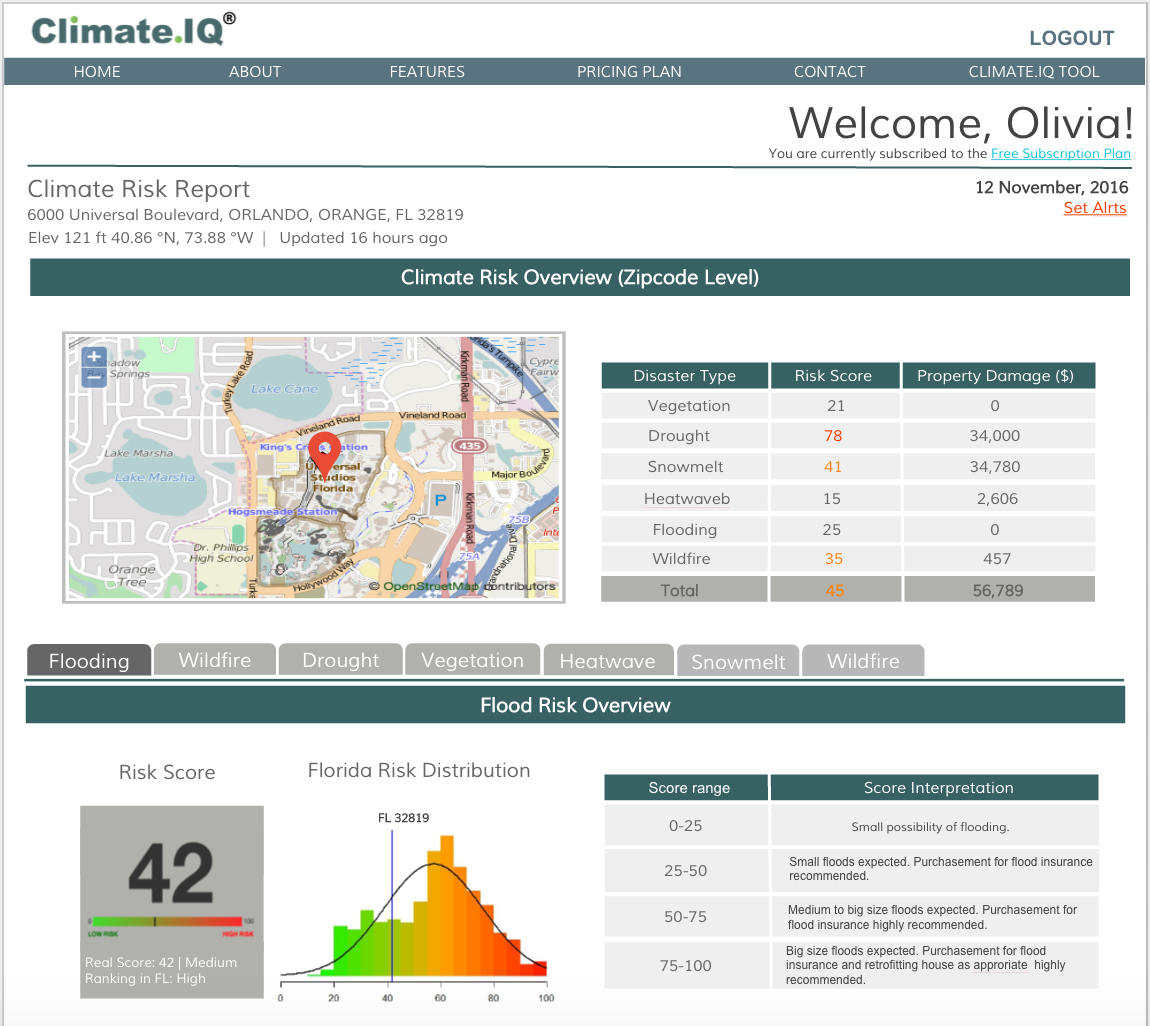Image resolution: width=1150 pixels, height=1026 pixels.
Task: Switch to the Flooding tab
Action: (x=89, y=661)
